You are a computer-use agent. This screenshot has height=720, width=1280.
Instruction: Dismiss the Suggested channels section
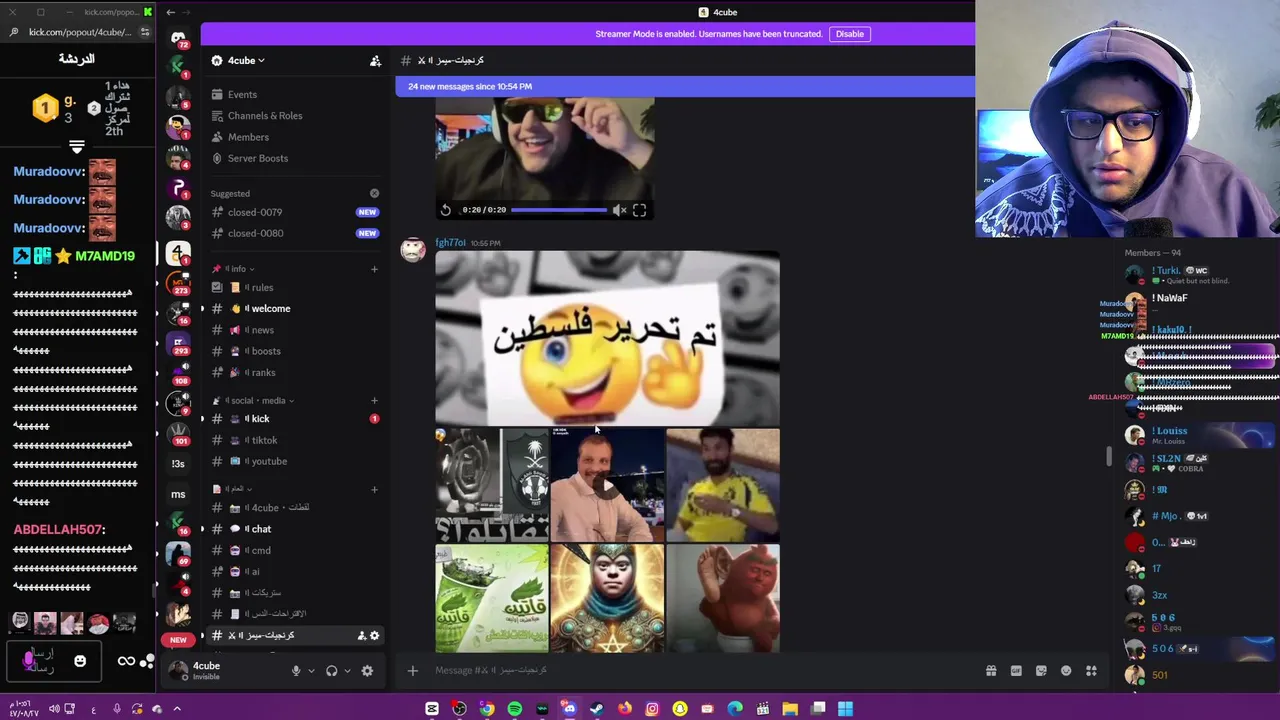374,193
